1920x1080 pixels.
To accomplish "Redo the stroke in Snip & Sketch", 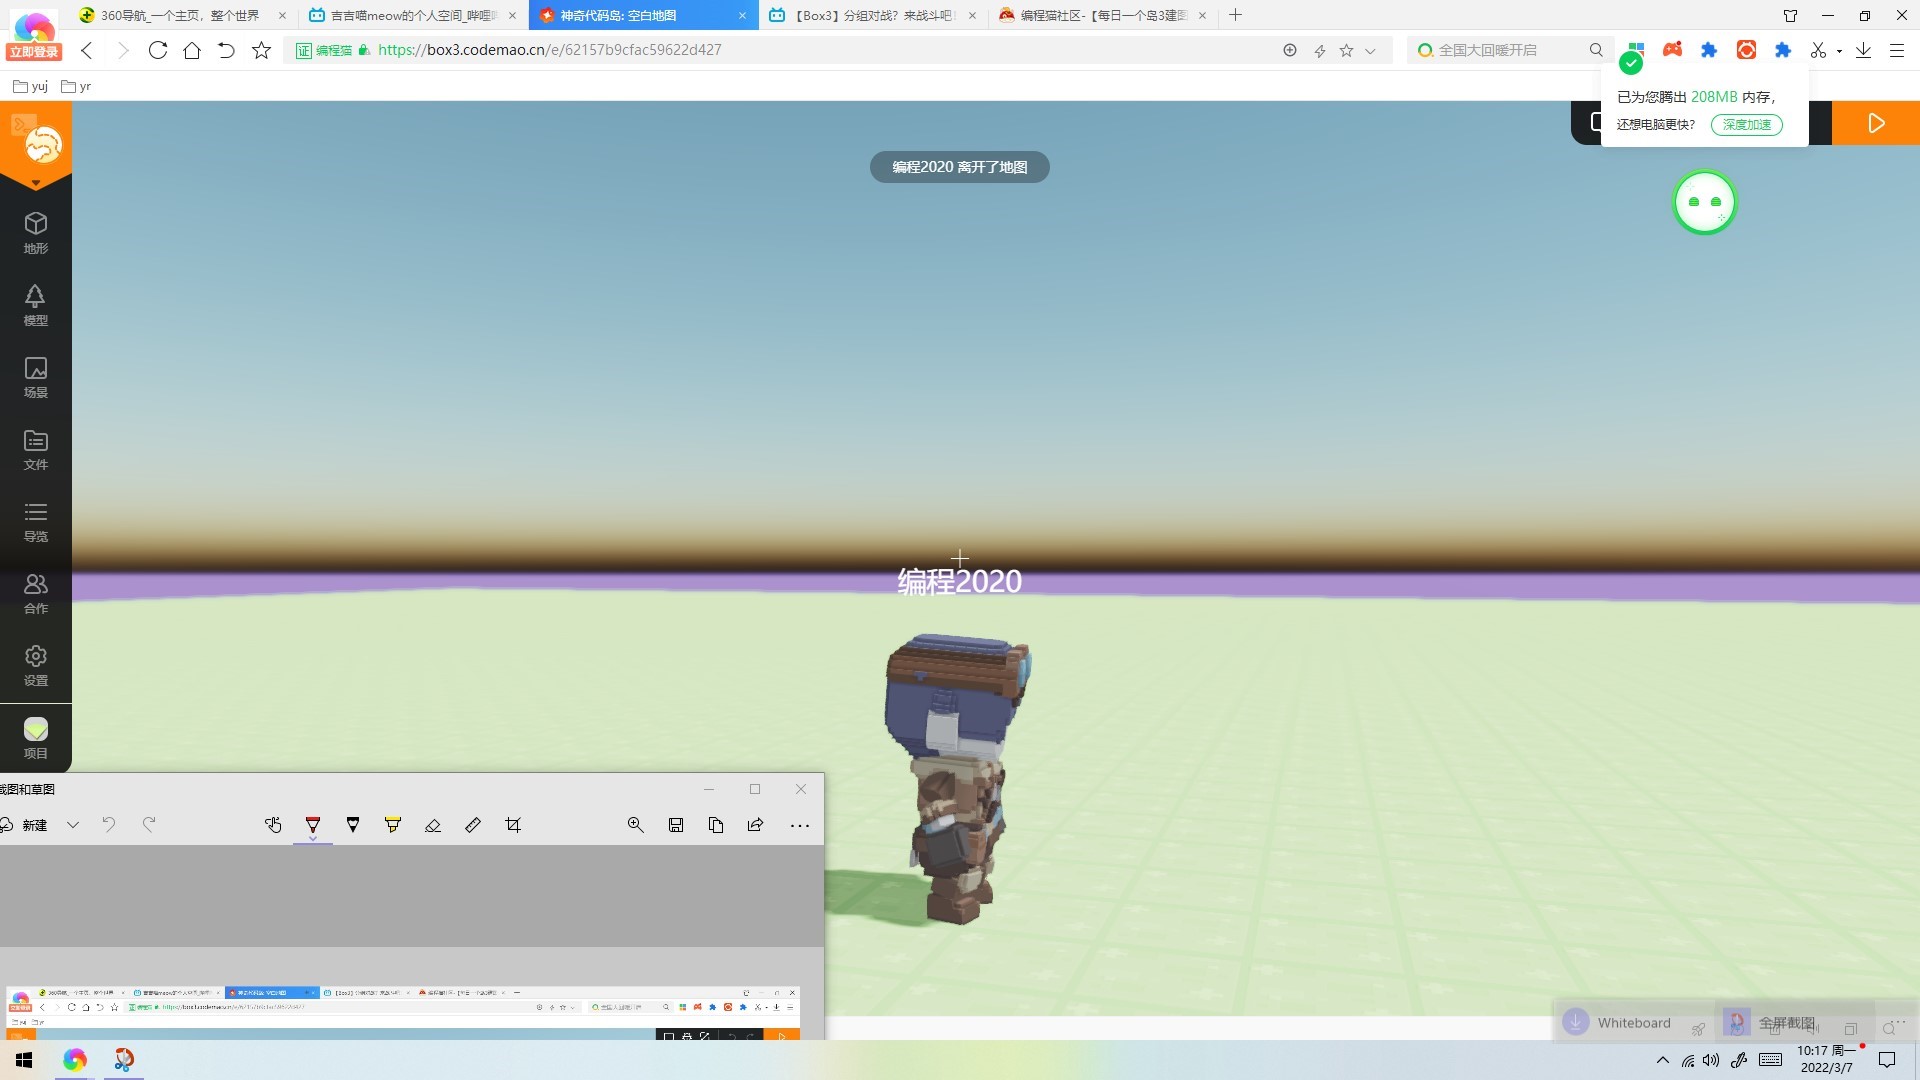I will click(149, 825).
